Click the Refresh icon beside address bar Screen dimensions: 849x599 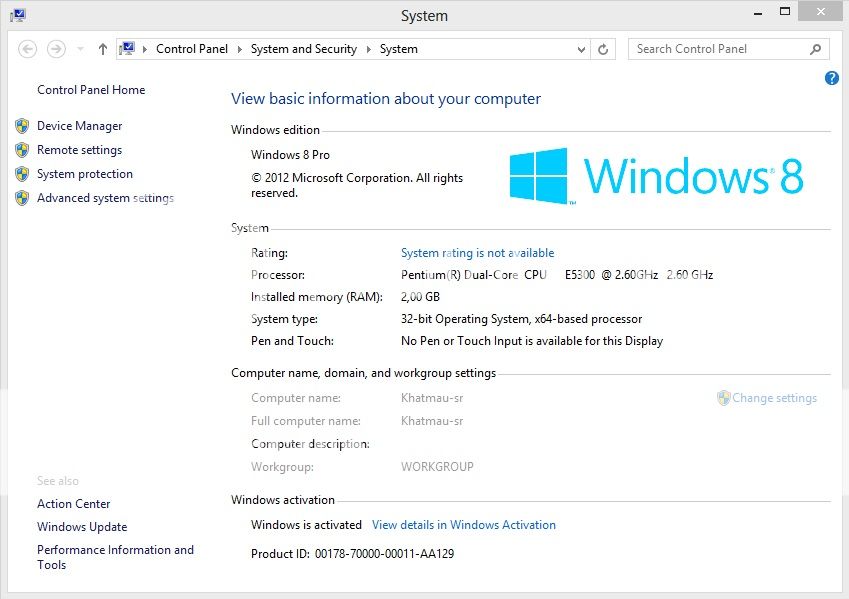coord(603,49)
